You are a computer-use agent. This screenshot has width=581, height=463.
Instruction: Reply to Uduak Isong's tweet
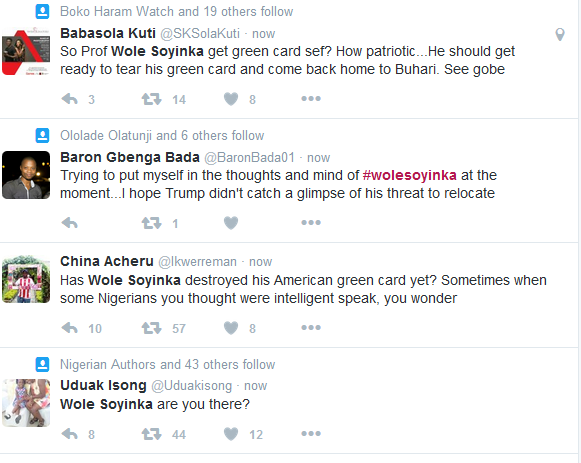tap(70, 434)
